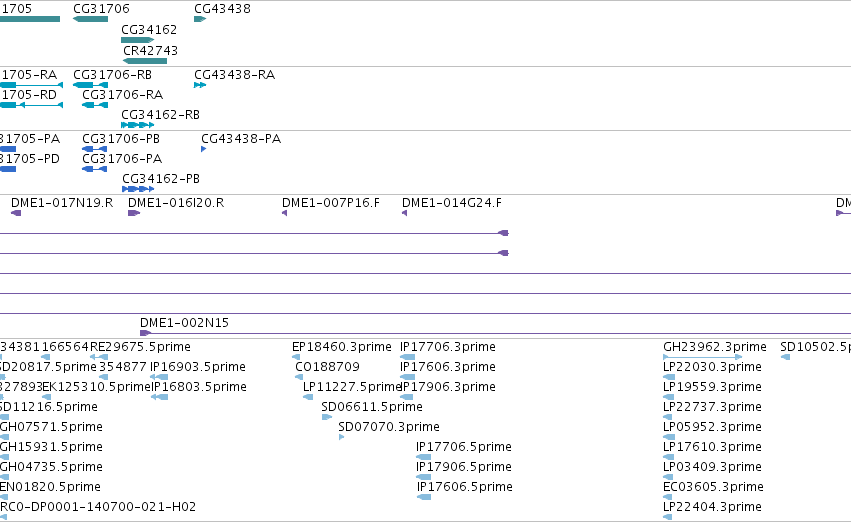Click the DME1-002N15 BAC label
The image size is (851, 522).
(x=185, y=322)
